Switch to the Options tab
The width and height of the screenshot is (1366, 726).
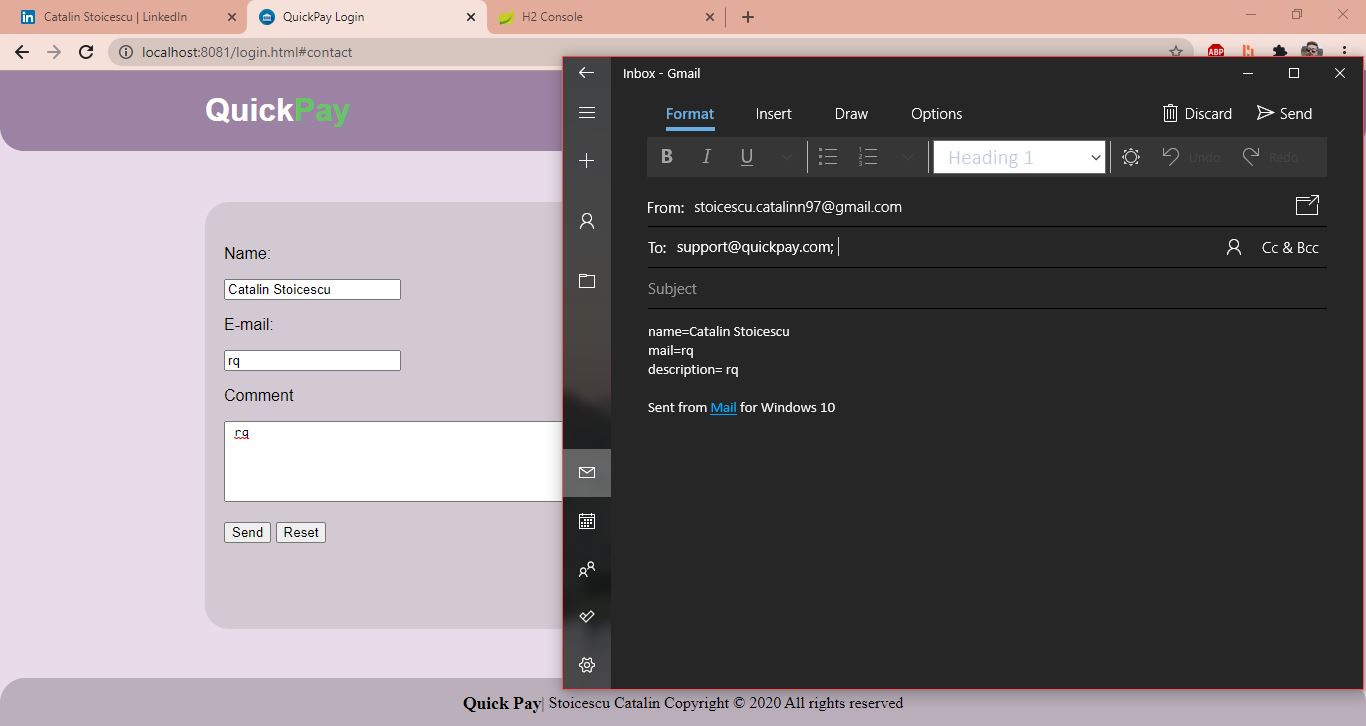point(936,114)
